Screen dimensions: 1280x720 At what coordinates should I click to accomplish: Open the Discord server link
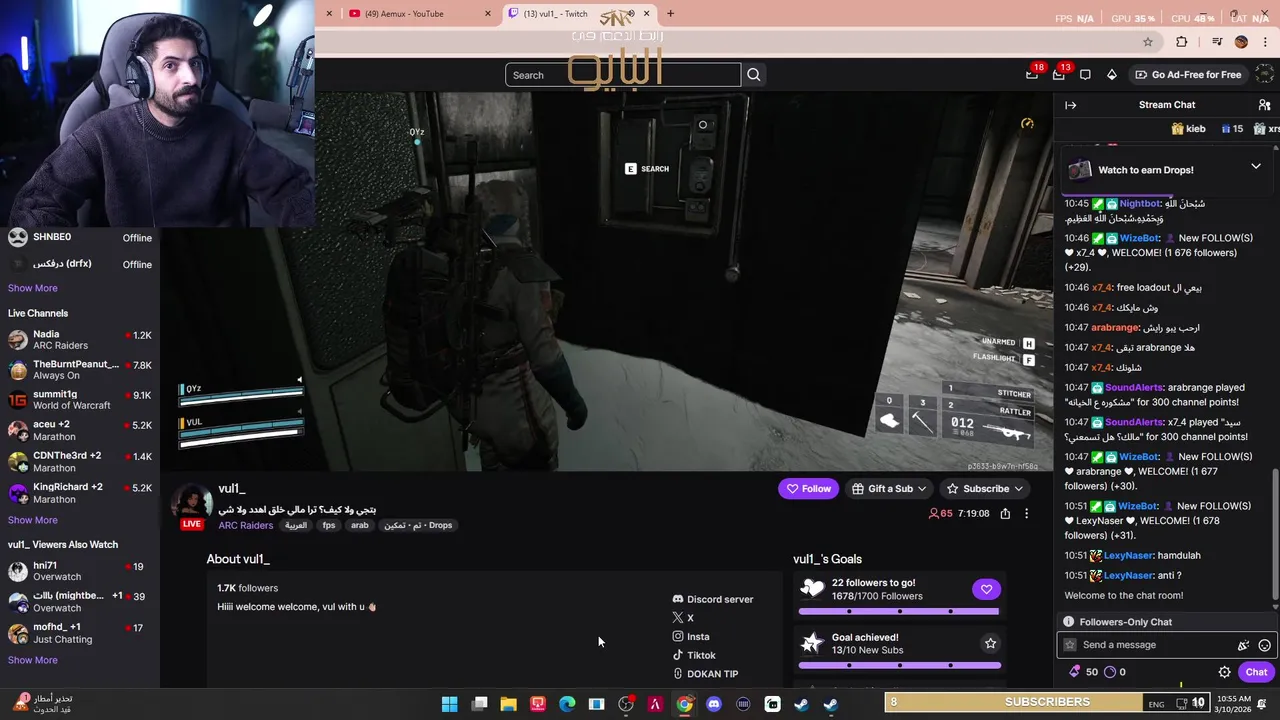[713, 599]
